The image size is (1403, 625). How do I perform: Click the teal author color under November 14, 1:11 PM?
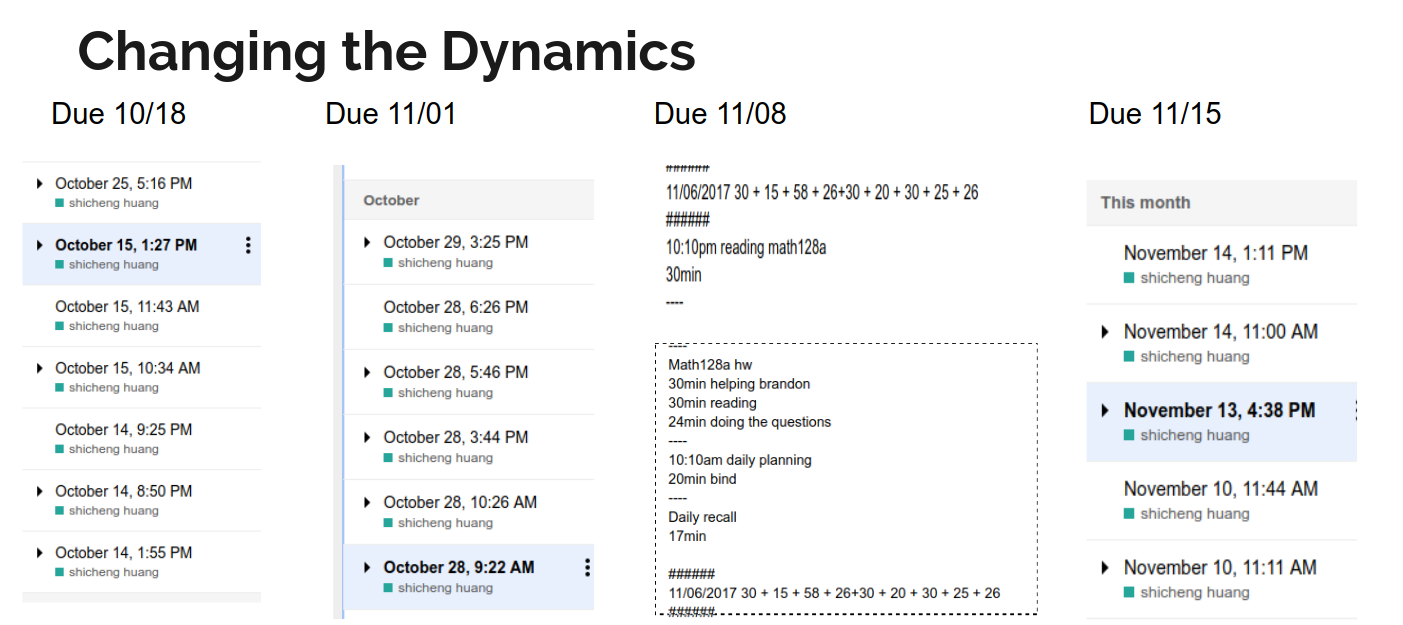click(1129, 278)
